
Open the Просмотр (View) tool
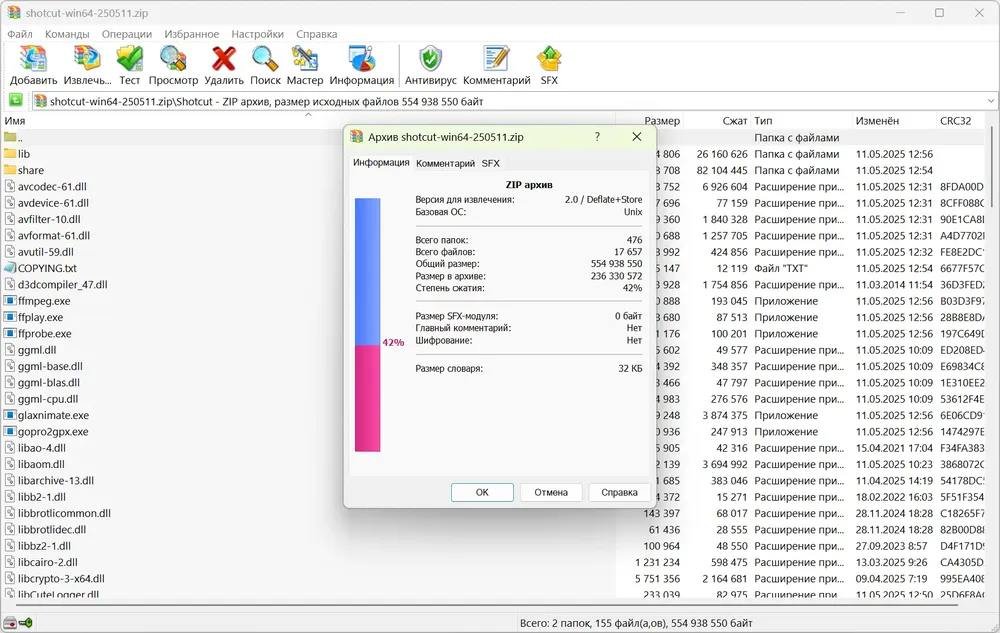coord(173,59)
